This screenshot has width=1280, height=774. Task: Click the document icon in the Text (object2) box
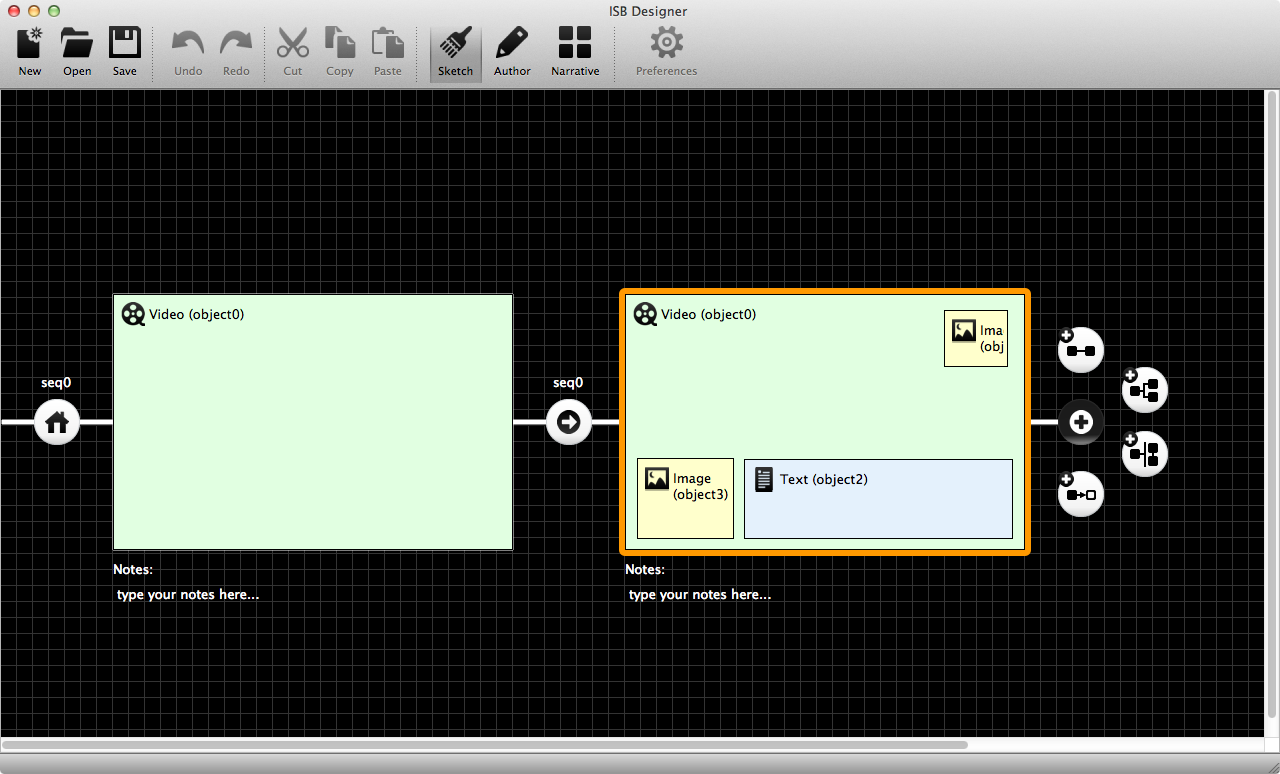point(764,479)
